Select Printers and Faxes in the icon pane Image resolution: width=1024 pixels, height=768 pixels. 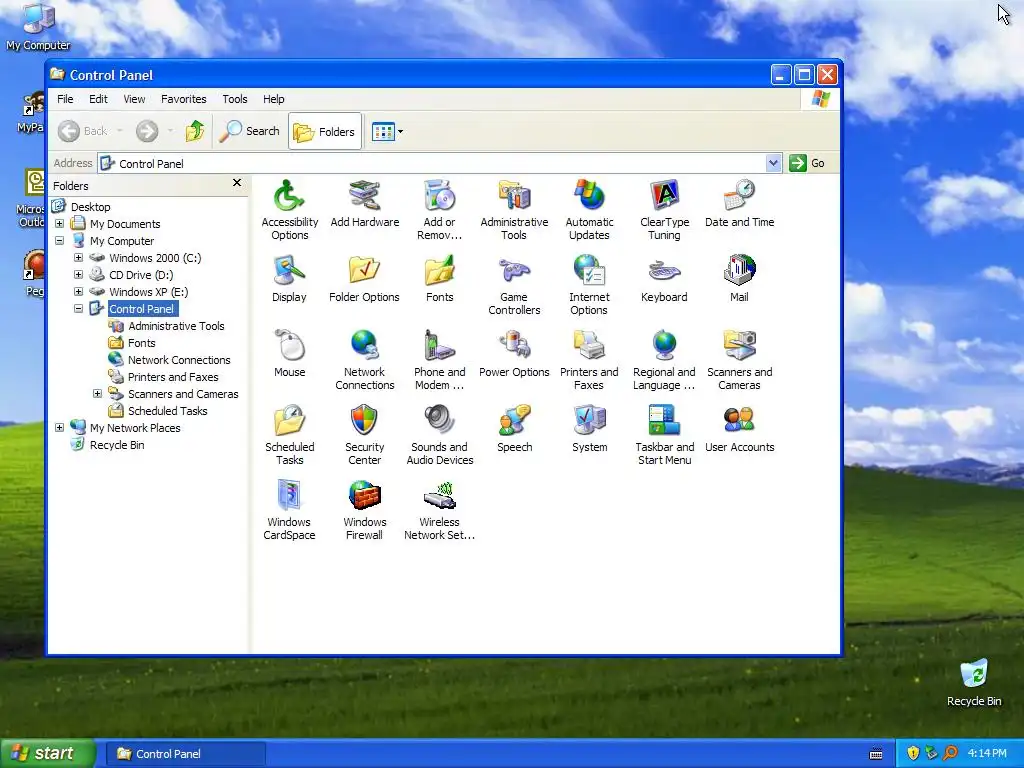coord(589,360)
